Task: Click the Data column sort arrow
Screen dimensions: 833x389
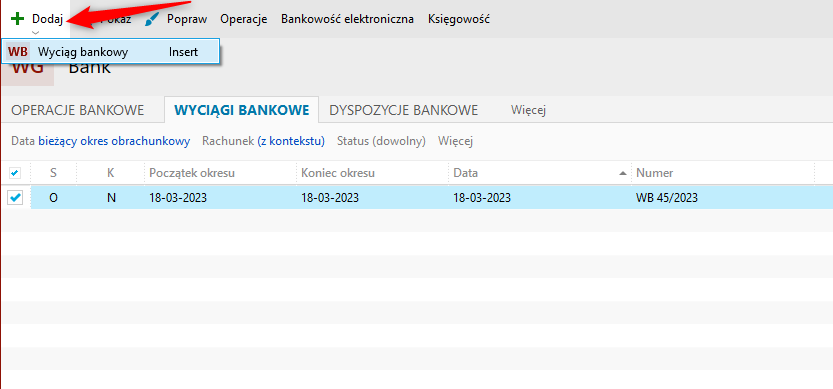Action: [622, 174]
